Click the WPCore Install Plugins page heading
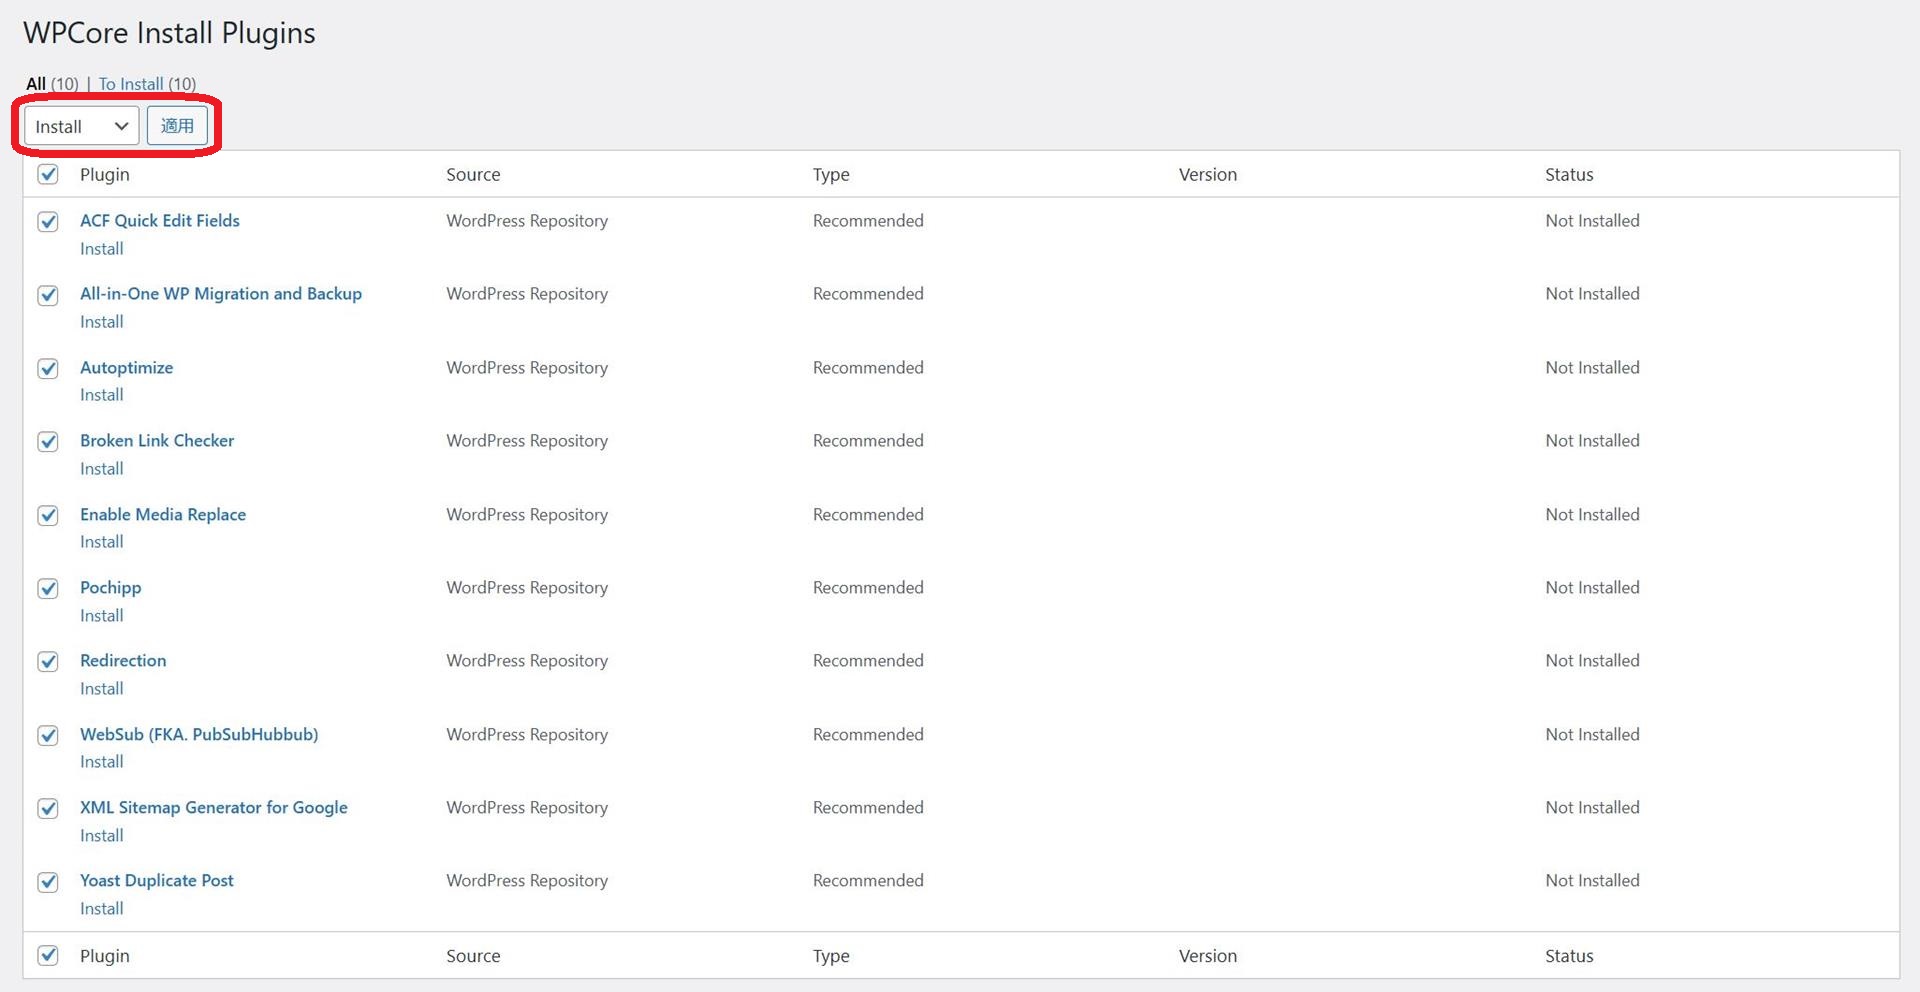The height and width of the screenshot is (992, 1920). 169,33
